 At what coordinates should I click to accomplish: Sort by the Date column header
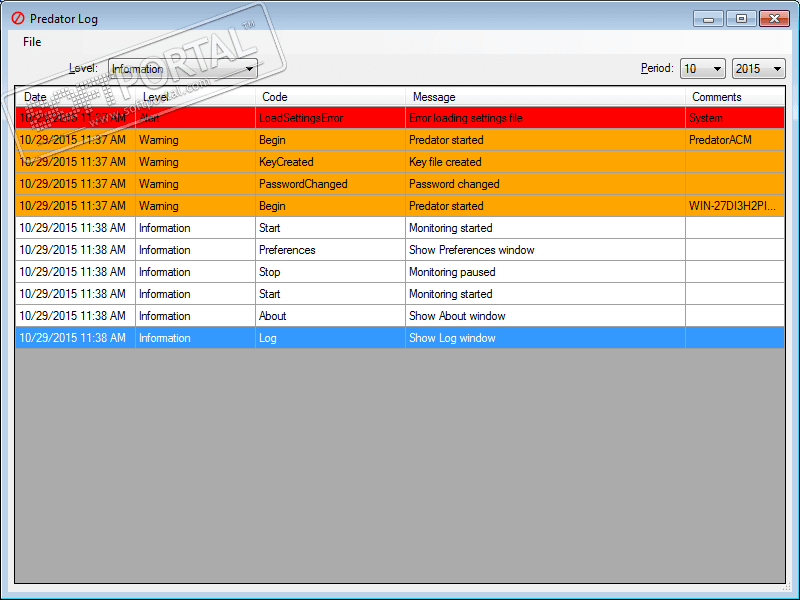[76, 96]
